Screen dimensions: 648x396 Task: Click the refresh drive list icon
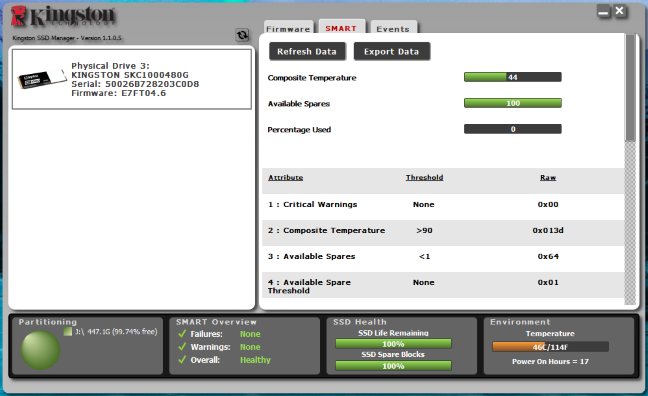(242, 35)
